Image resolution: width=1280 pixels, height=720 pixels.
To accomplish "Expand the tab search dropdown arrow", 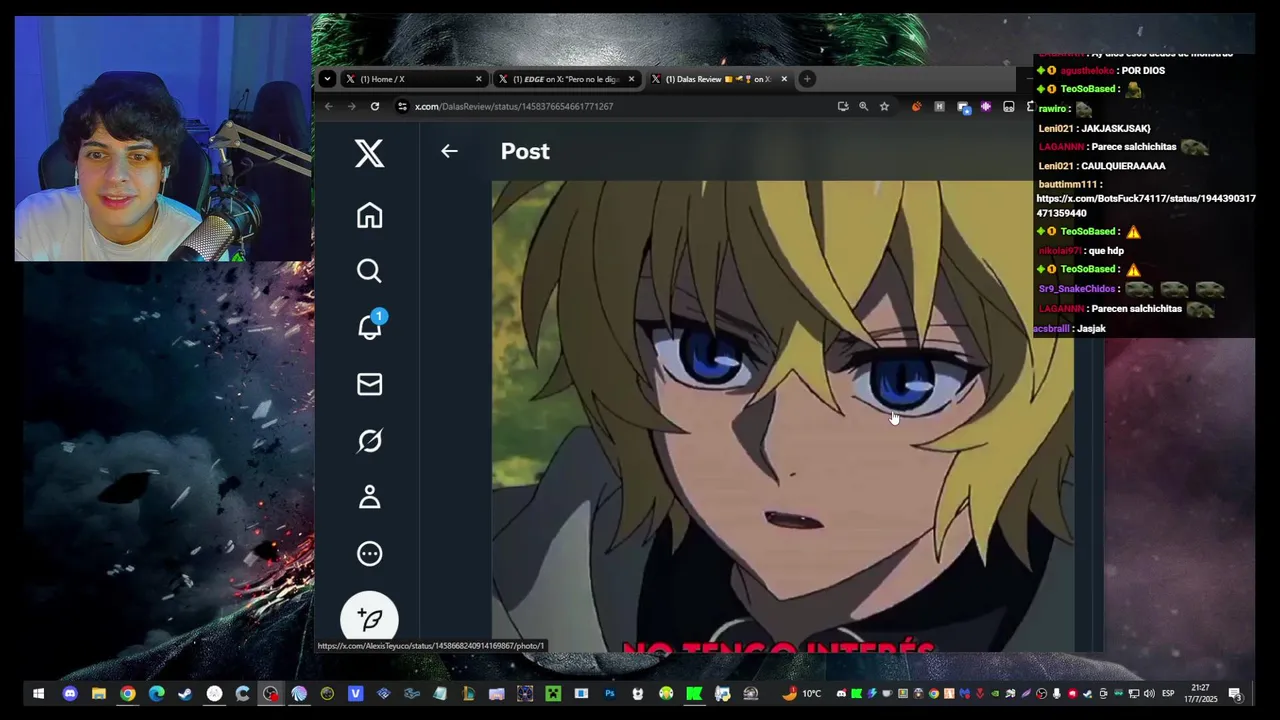I will [327, 79].
